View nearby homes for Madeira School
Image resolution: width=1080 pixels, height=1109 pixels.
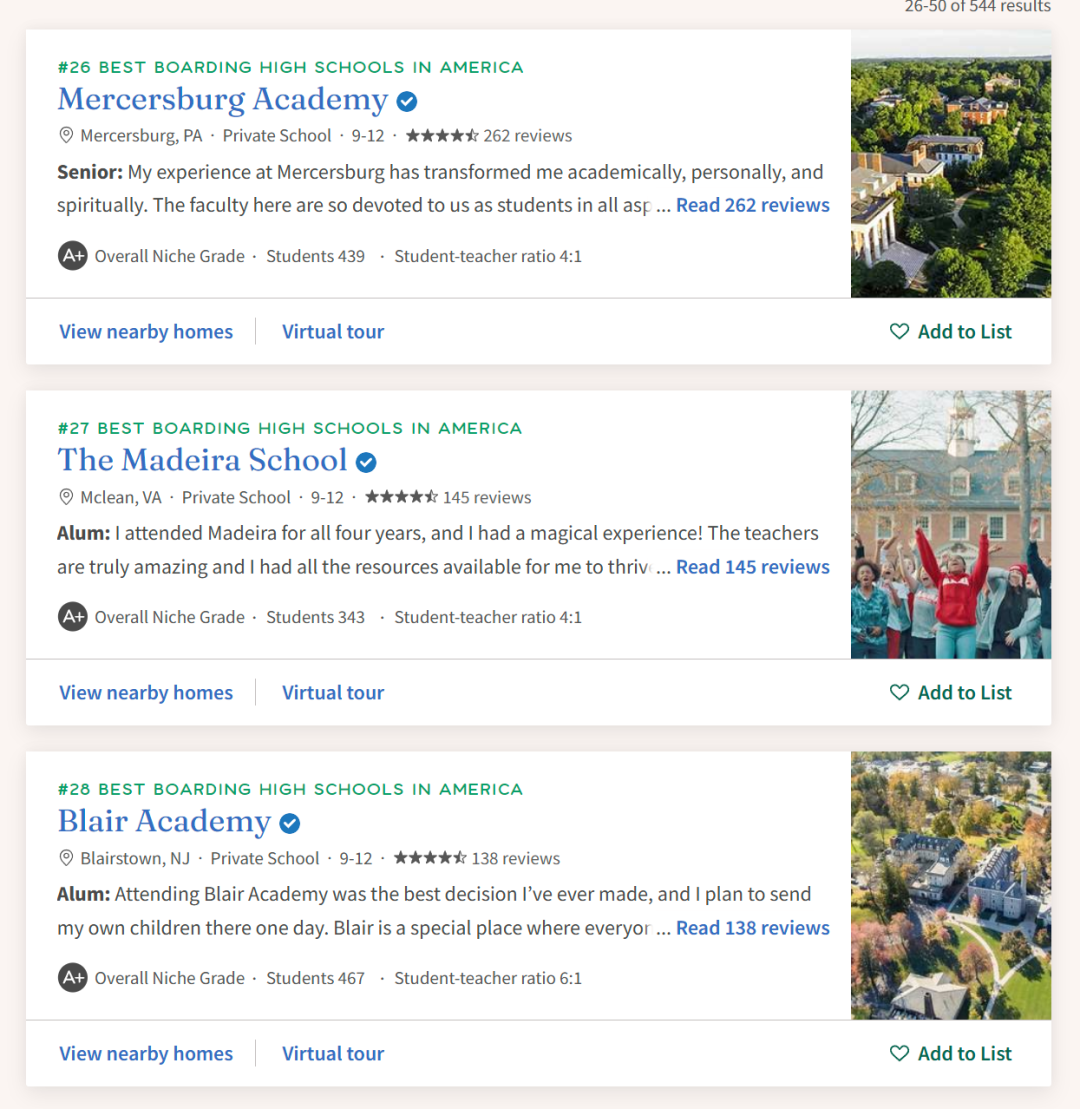coord(146,692)
